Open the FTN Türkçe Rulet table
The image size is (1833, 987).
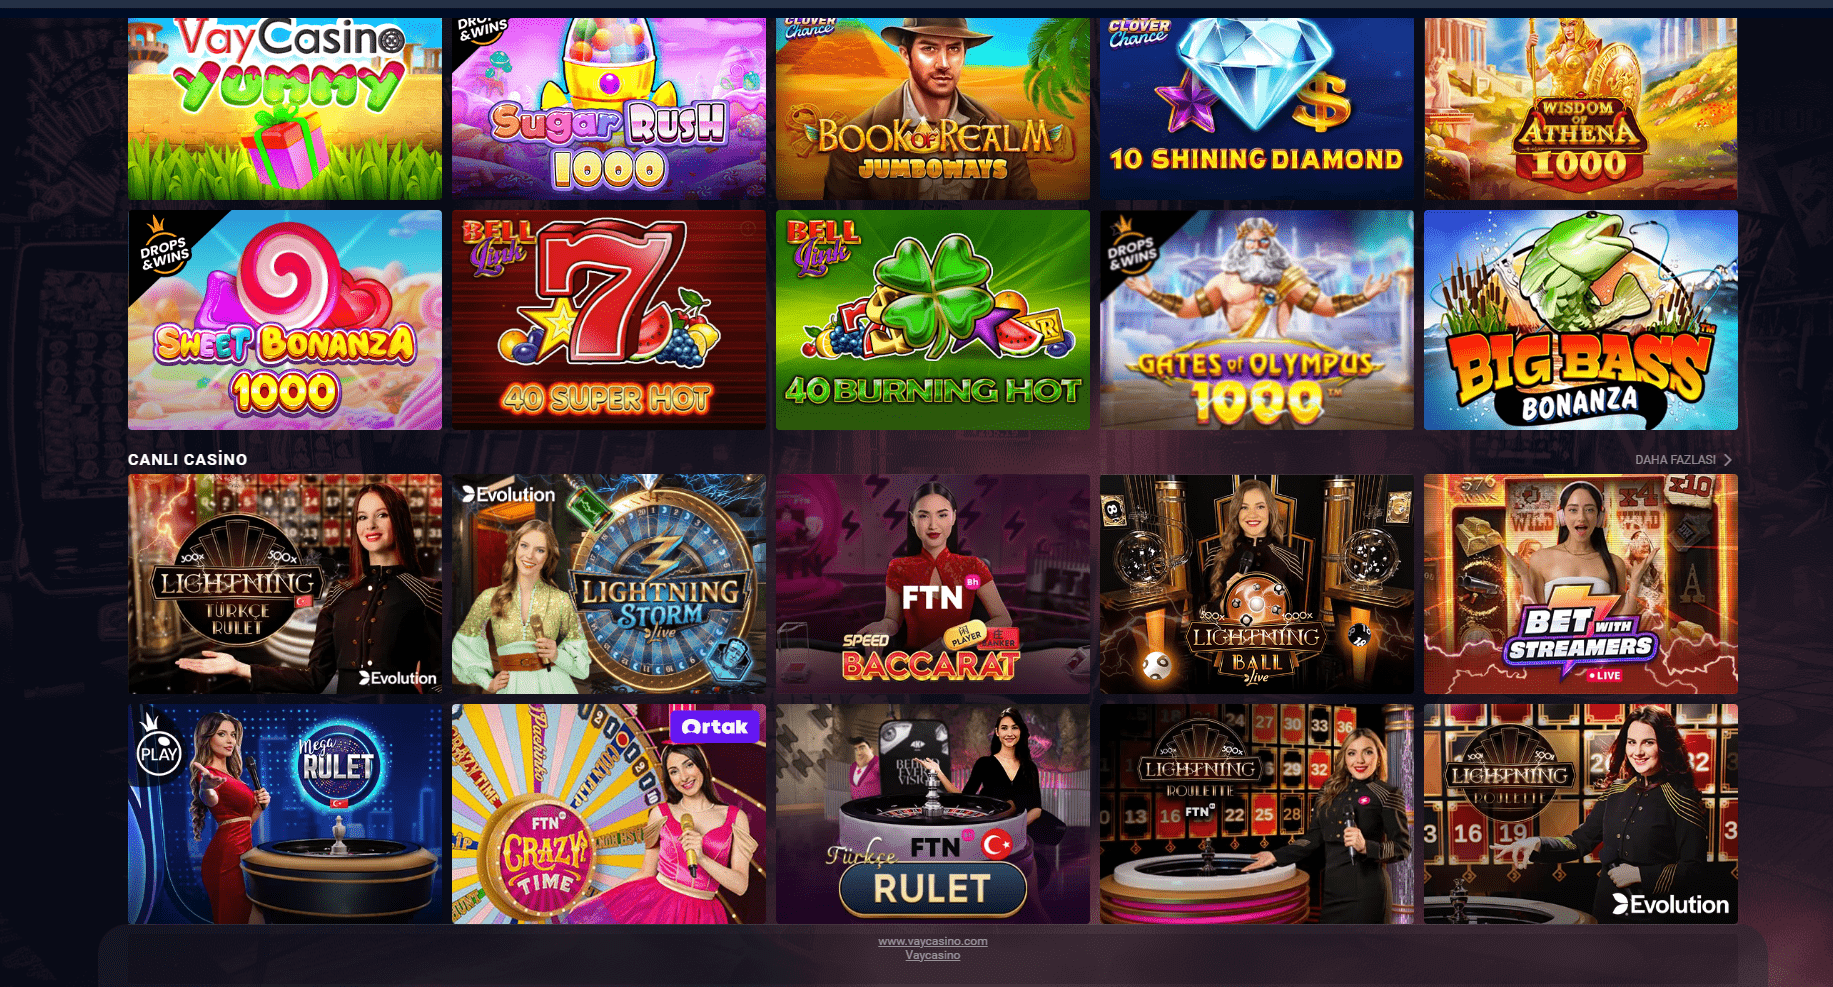point(932,814)
